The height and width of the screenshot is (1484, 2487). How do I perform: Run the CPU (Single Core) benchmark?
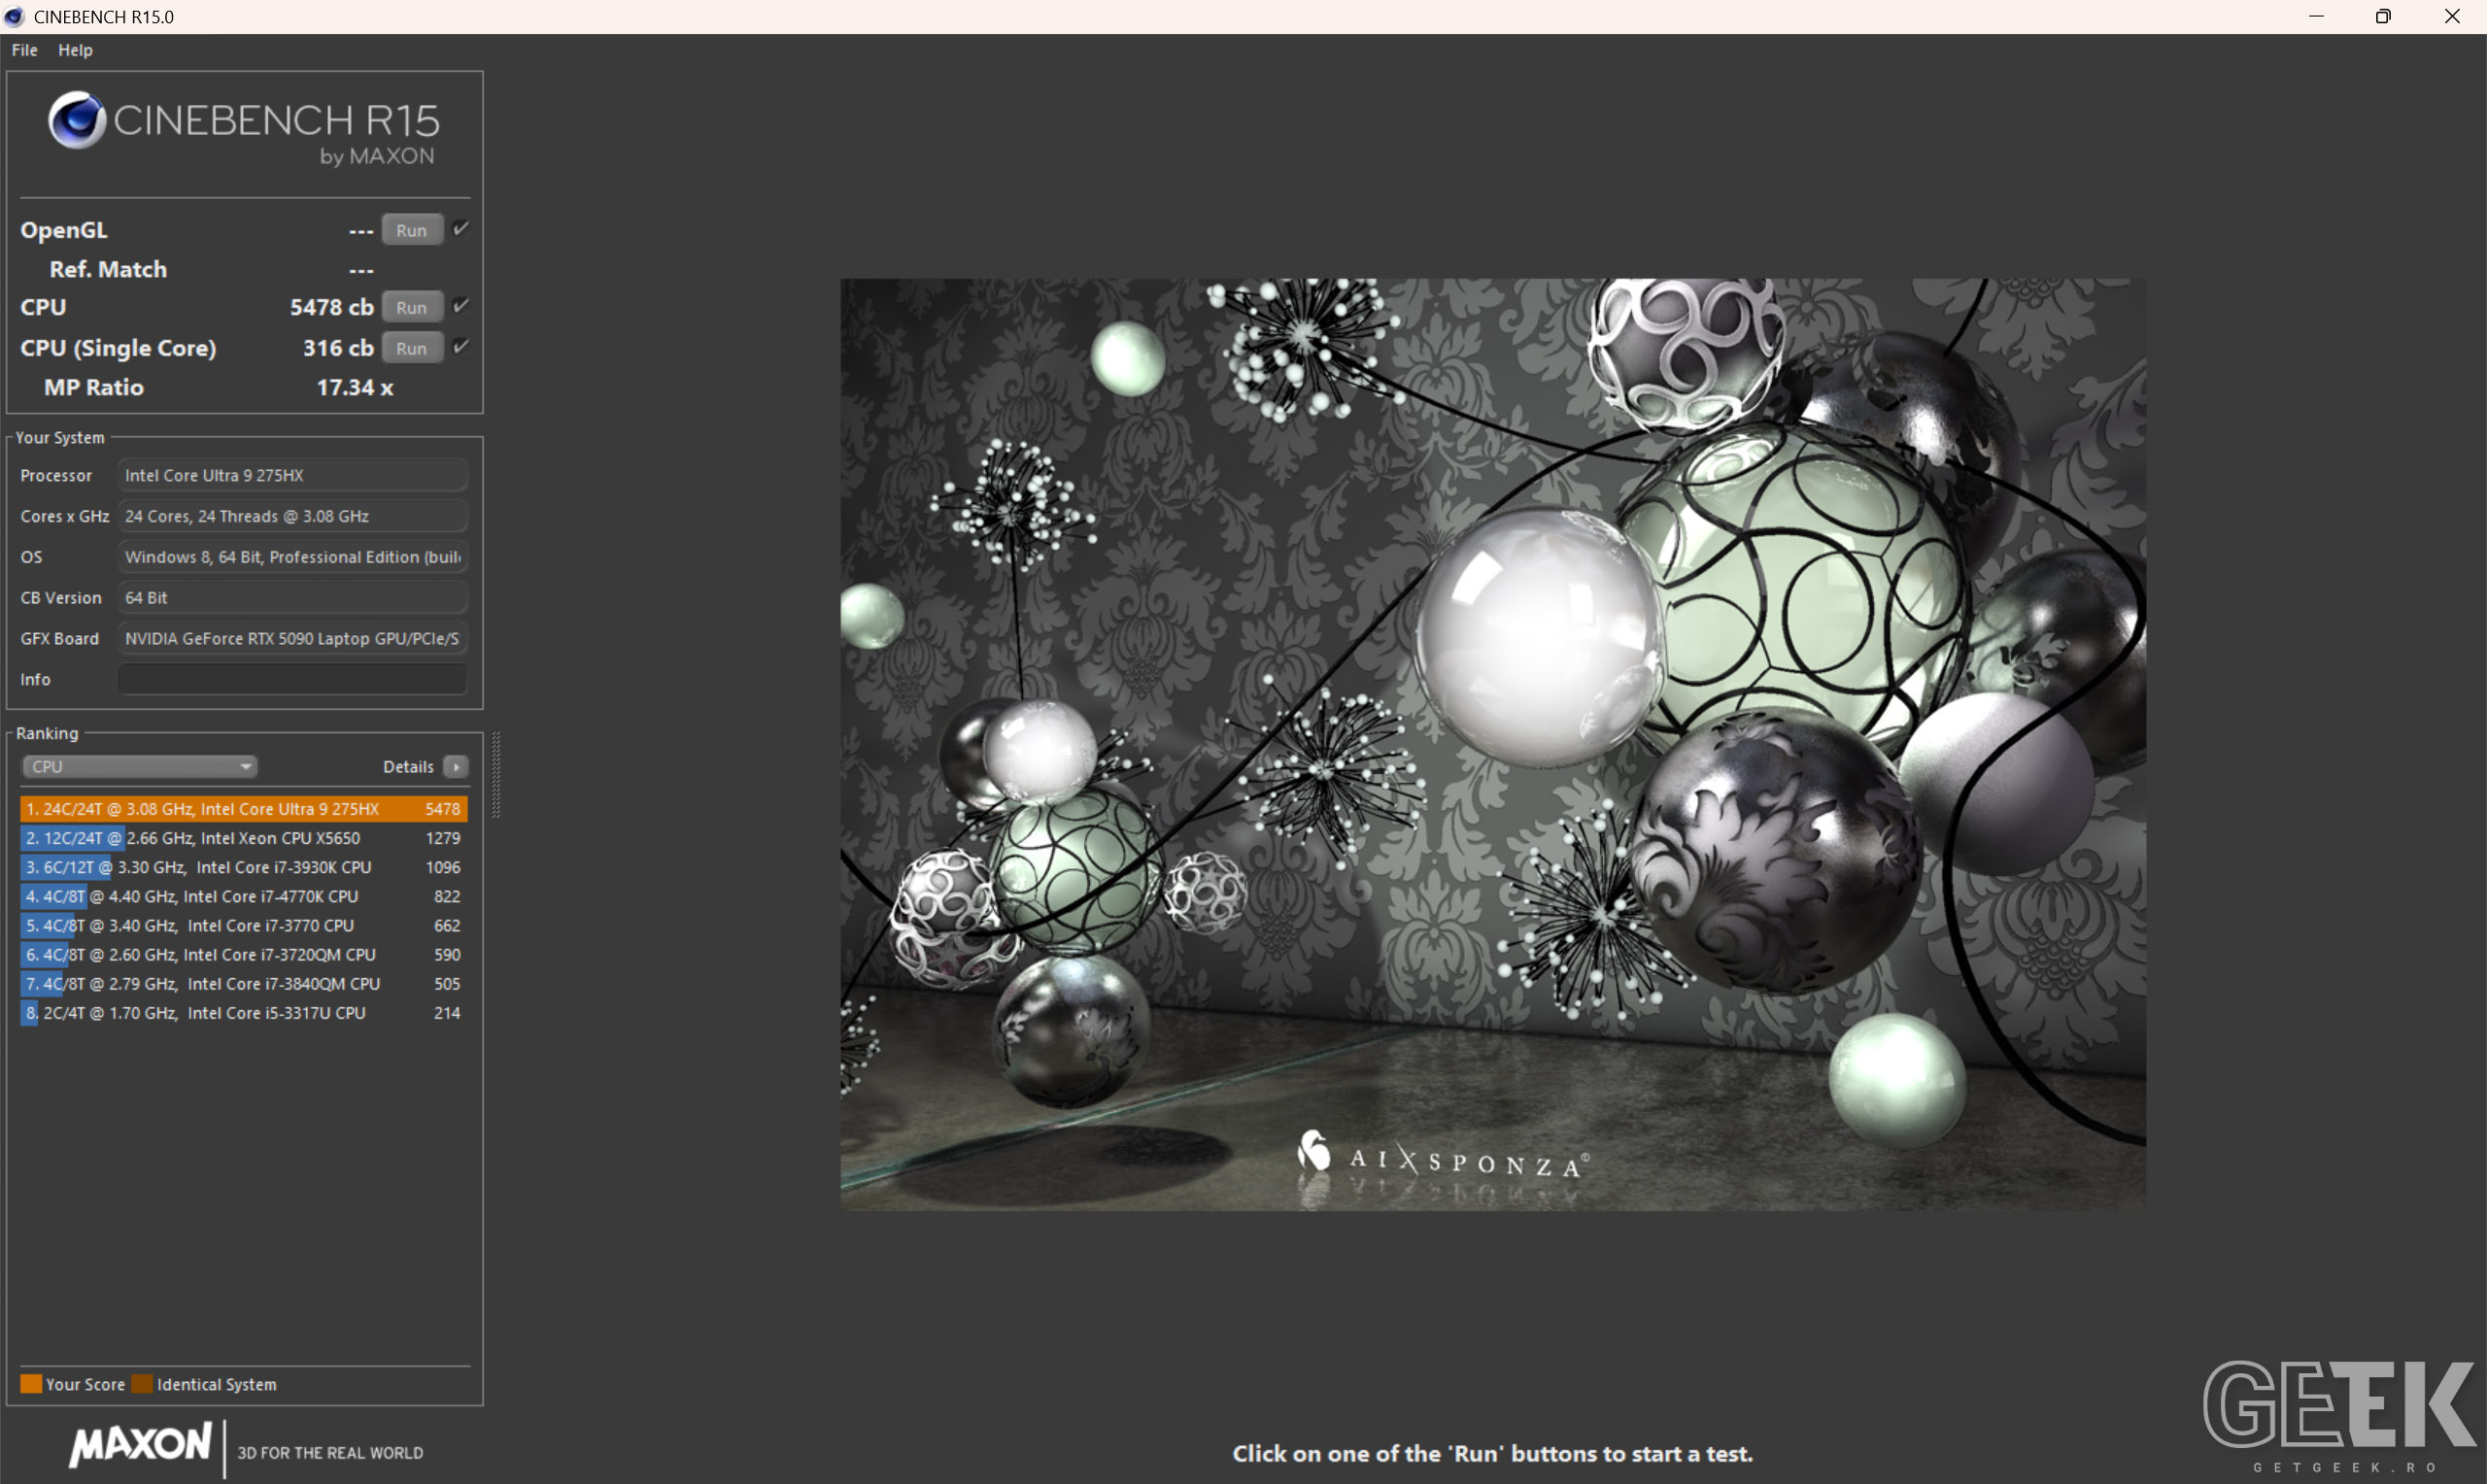pos(411,348)
